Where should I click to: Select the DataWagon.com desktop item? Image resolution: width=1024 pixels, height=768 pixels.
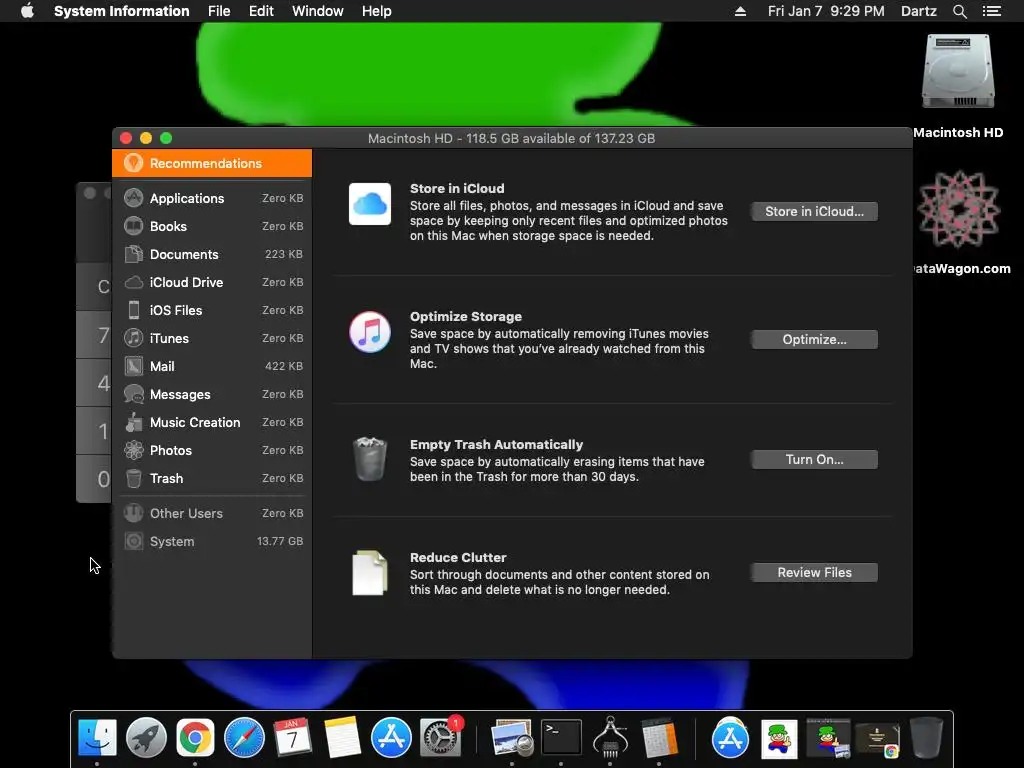click(959, 209)
